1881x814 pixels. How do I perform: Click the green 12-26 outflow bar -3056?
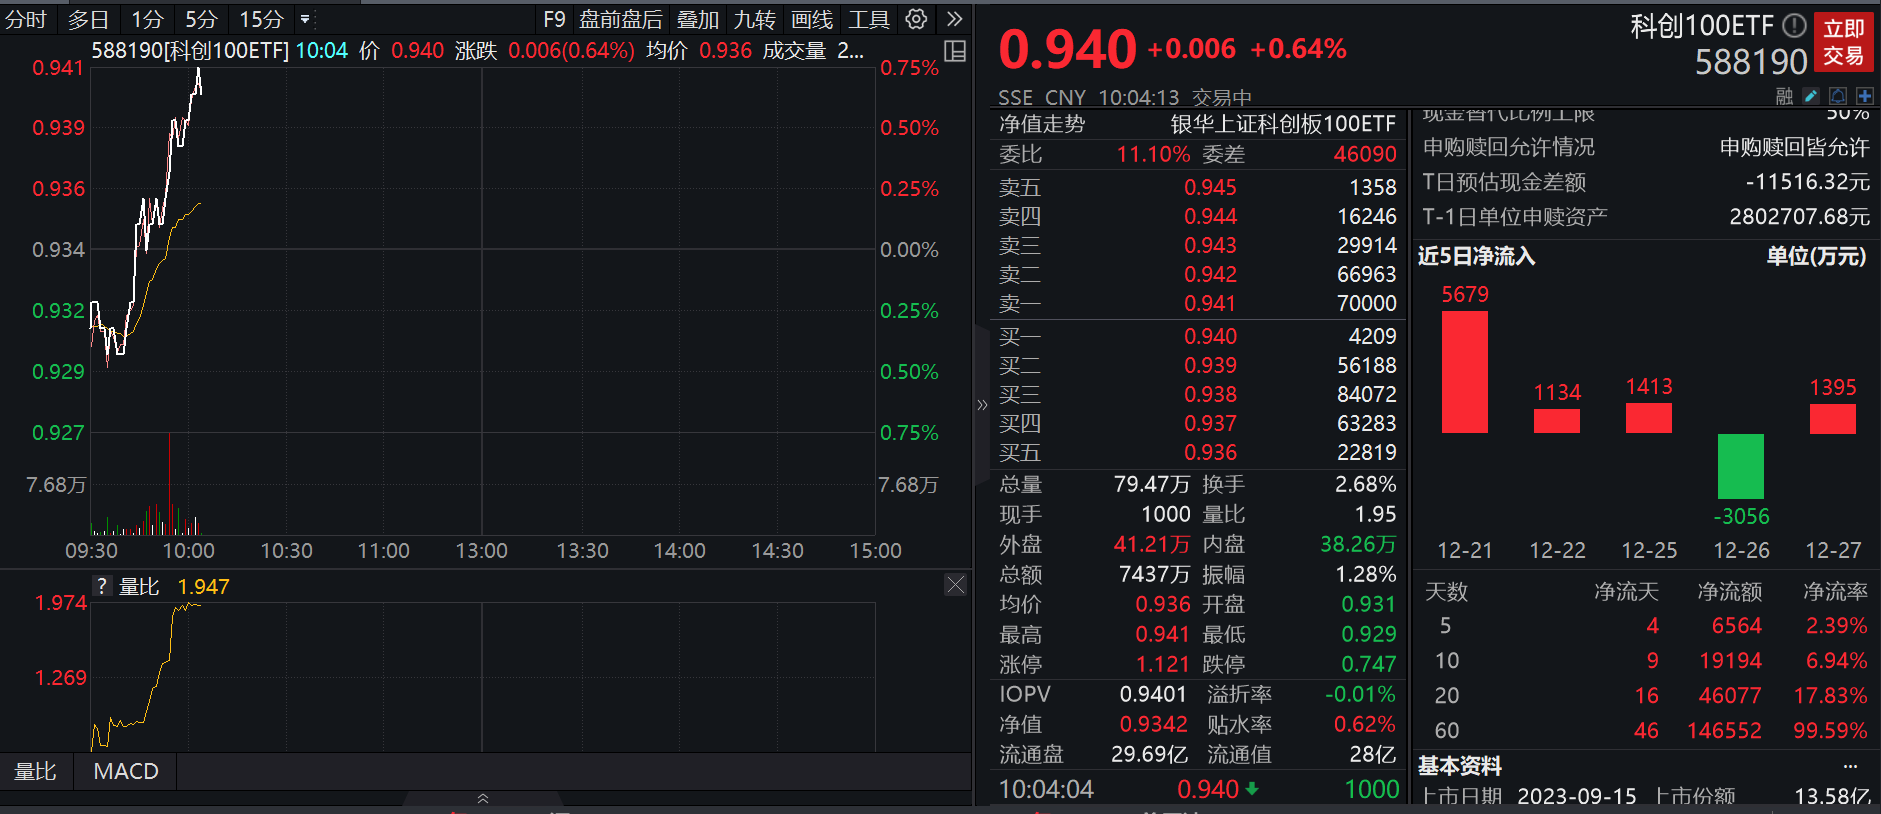(1741, 466)
